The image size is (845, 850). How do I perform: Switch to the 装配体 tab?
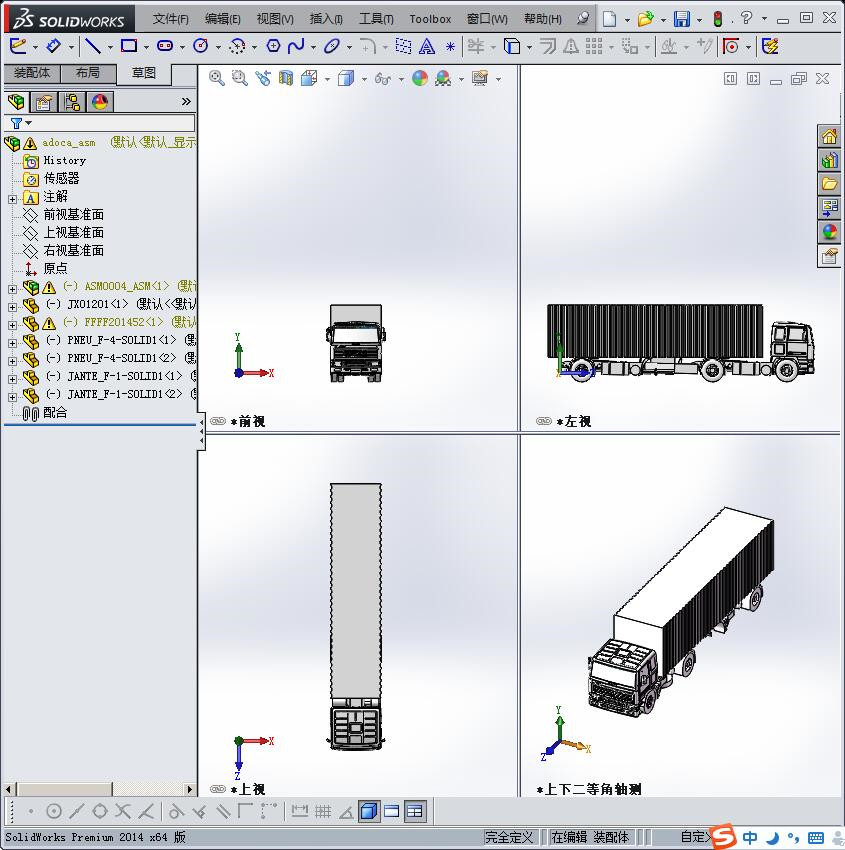click(32, 73)
